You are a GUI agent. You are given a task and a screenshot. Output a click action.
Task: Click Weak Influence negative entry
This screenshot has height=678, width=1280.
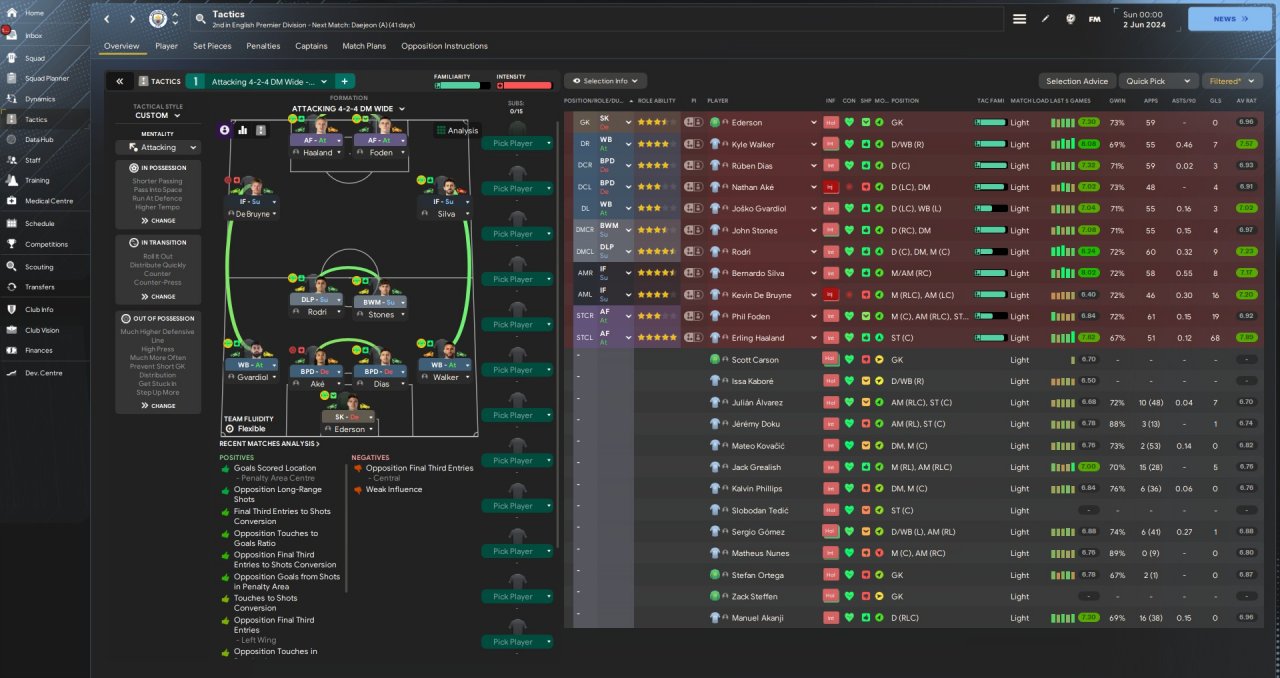pos(393,490)
